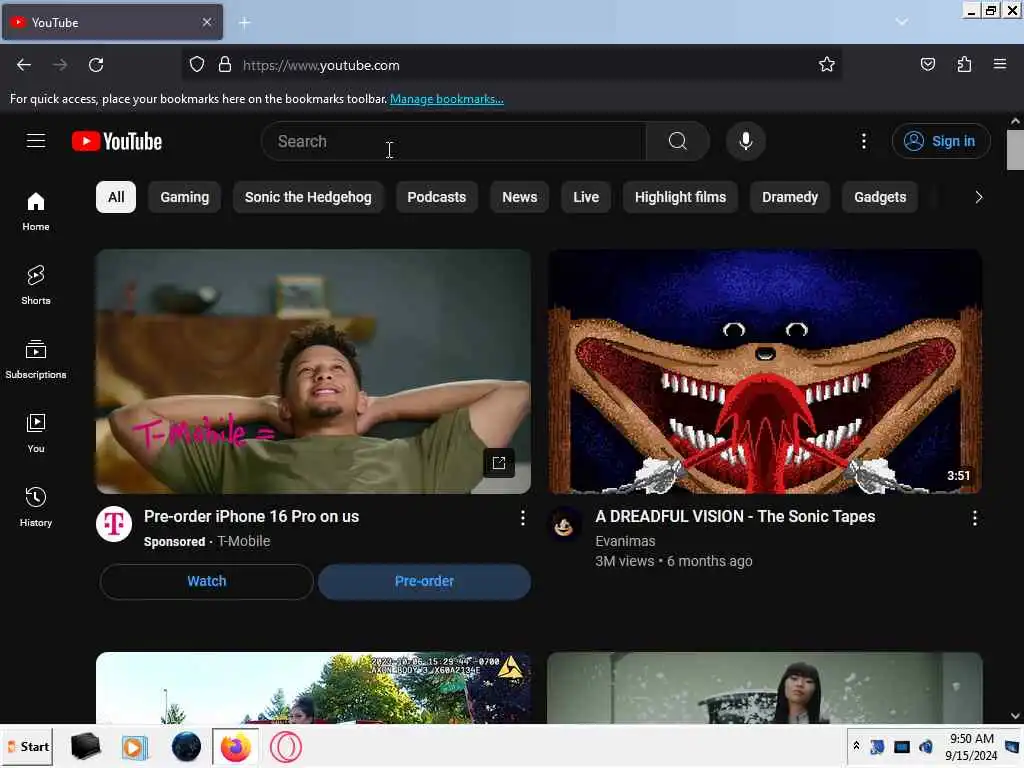Open media player taskbar icon

(x=135, y=747)
